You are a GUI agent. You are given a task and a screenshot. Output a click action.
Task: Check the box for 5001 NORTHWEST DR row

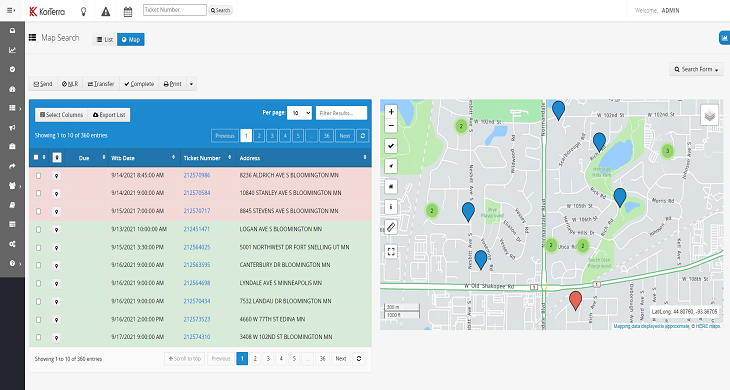click(x=39, y=248)
